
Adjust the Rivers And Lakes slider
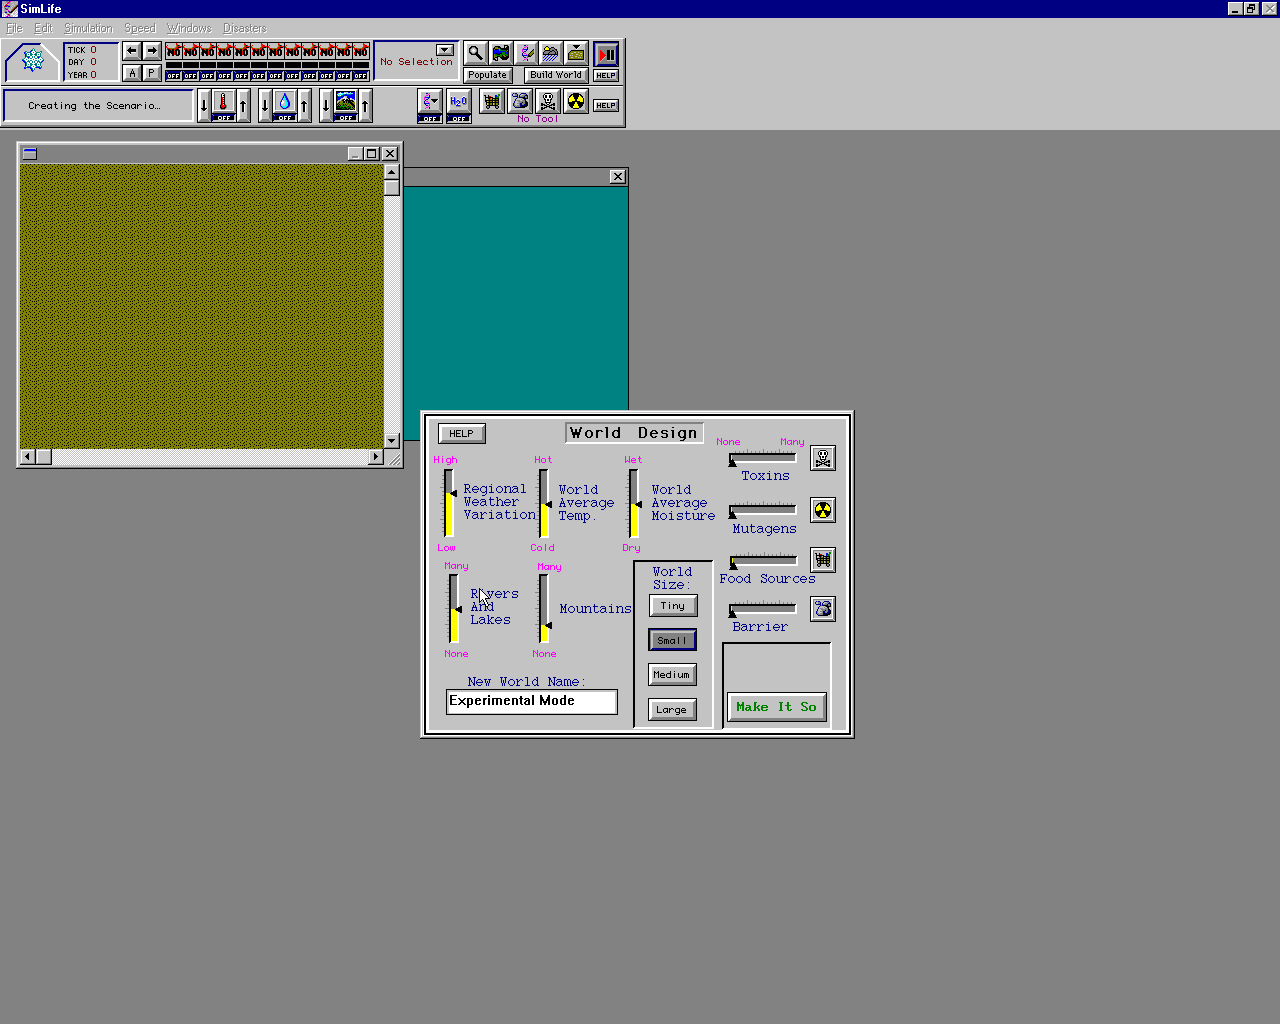point(454,608)
